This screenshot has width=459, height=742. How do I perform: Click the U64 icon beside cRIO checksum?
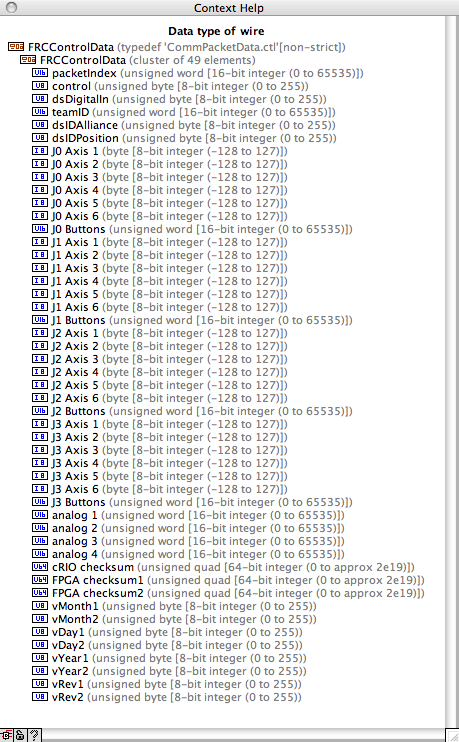pyautogui.click(x=40, y=566)
